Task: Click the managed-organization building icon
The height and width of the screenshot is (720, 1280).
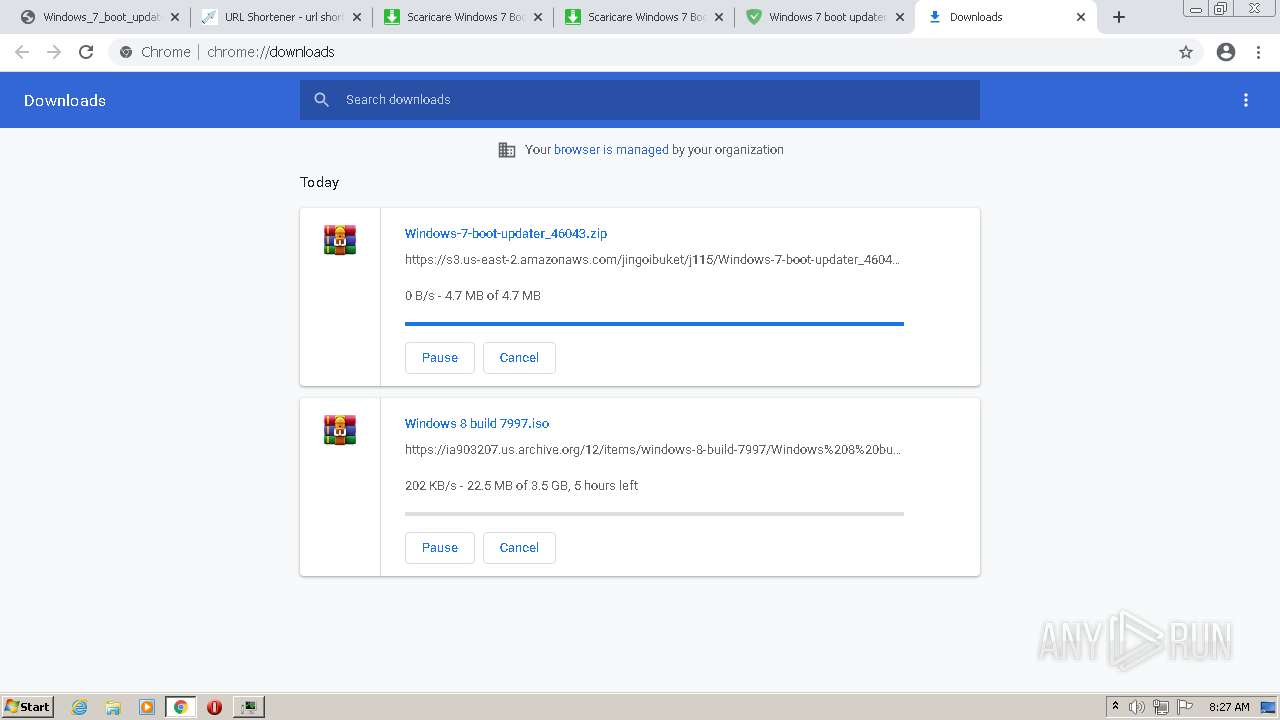Action: click(507, 150)
